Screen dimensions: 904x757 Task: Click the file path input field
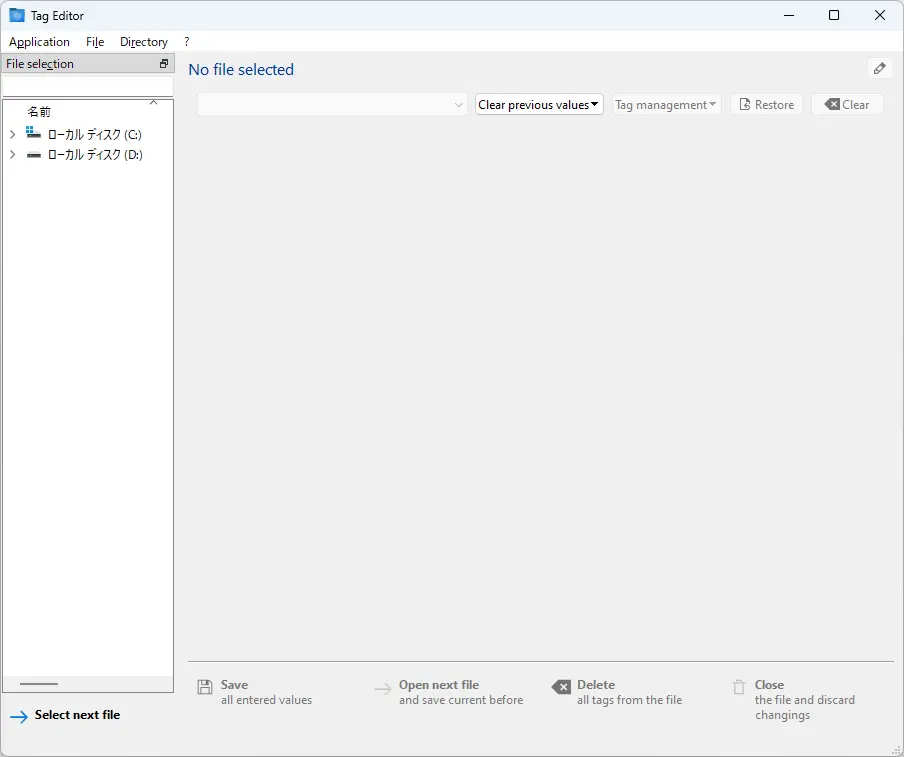[x=87, y=87]
